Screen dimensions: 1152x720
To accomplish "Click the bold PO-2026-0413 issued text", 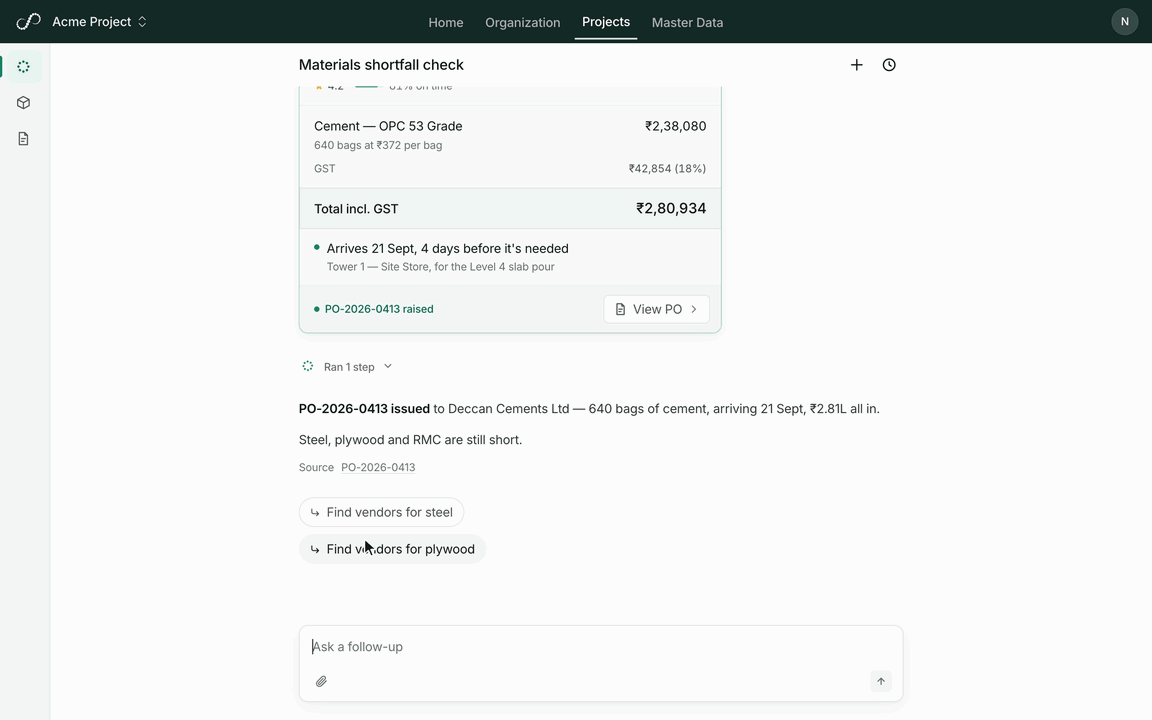I will pos(364,408).
